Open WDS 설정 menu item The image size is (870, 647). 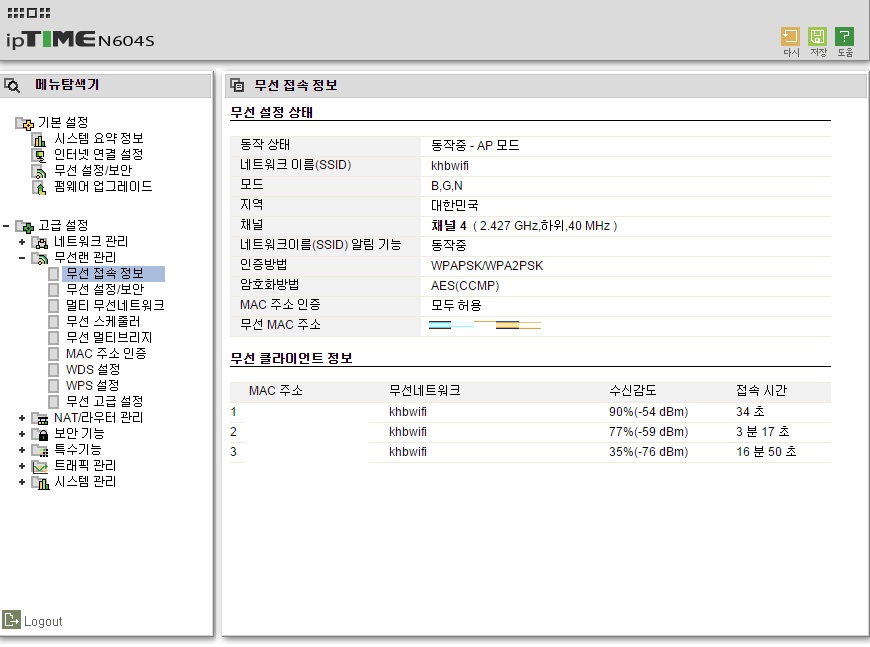93,370
